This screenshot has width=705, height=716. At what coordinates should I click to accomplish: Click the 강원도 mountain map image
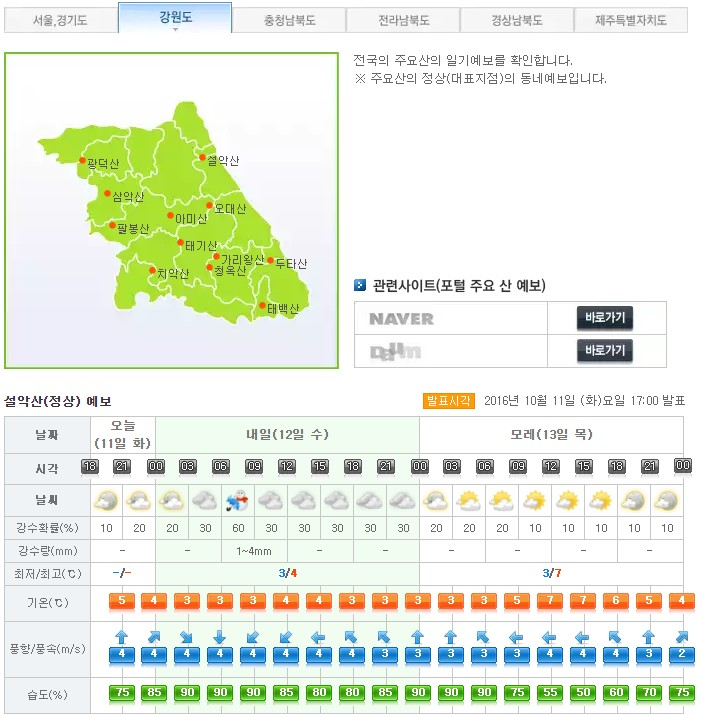pos(171,210)
